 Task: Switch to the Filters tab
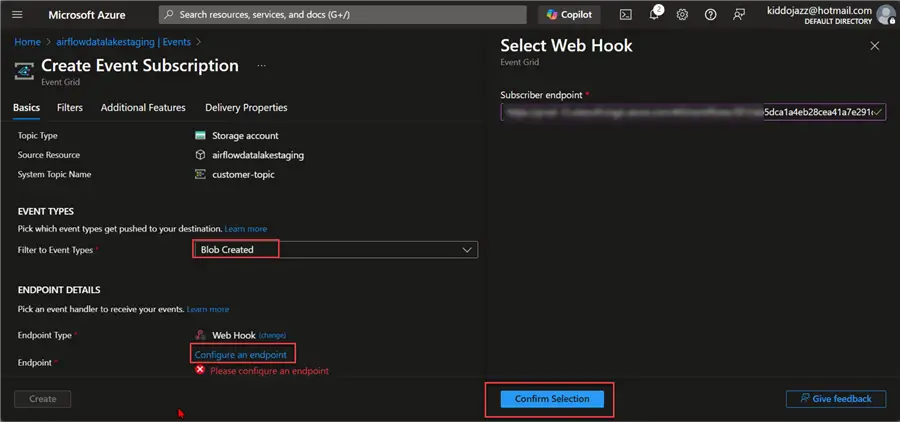pos(70,108)
